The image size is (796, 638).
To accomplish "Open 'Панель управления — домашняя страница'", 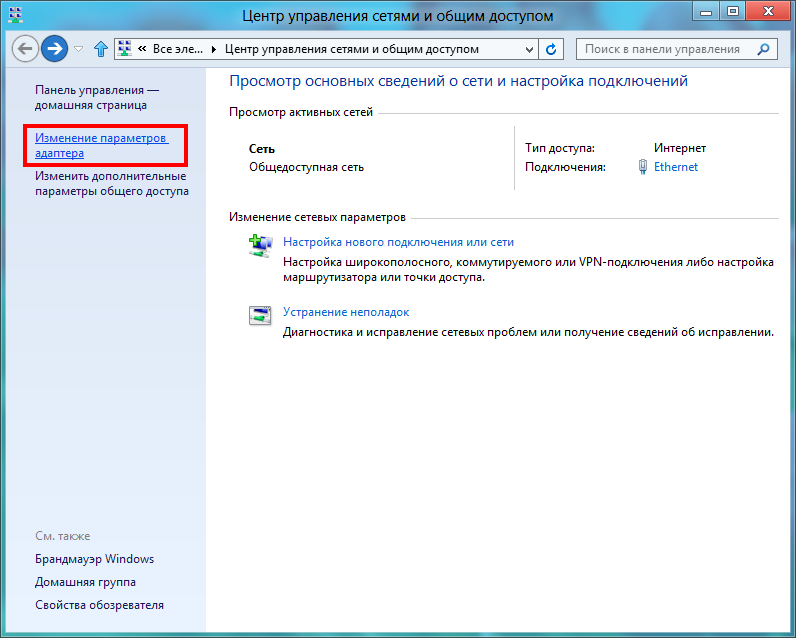I will pyautogui.click(x=96, y=97).
